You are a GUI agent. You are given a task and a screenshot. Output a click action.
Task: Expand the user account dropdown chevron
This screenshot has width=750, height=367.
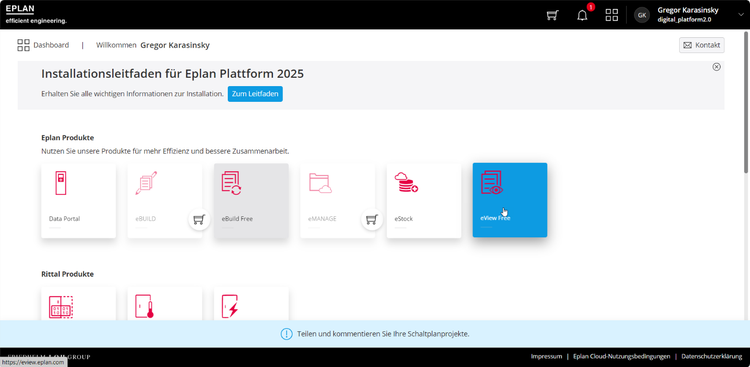[x=741, y=15]
